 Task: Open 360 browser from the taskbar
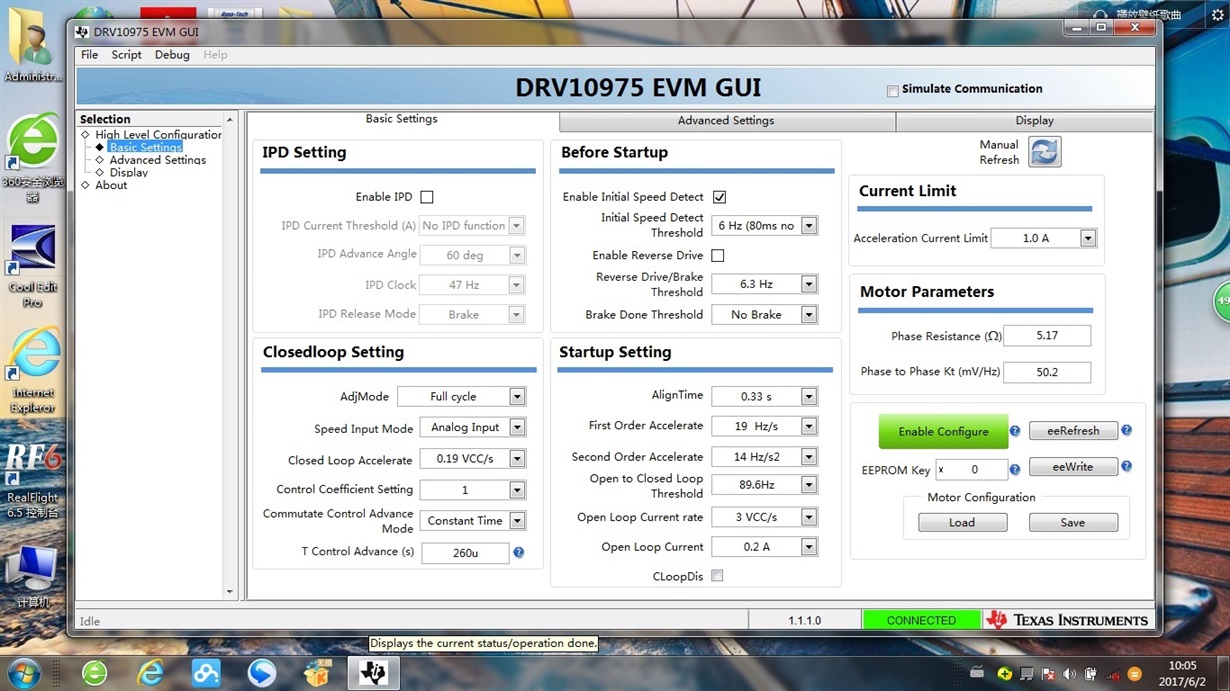coord(94,672)
